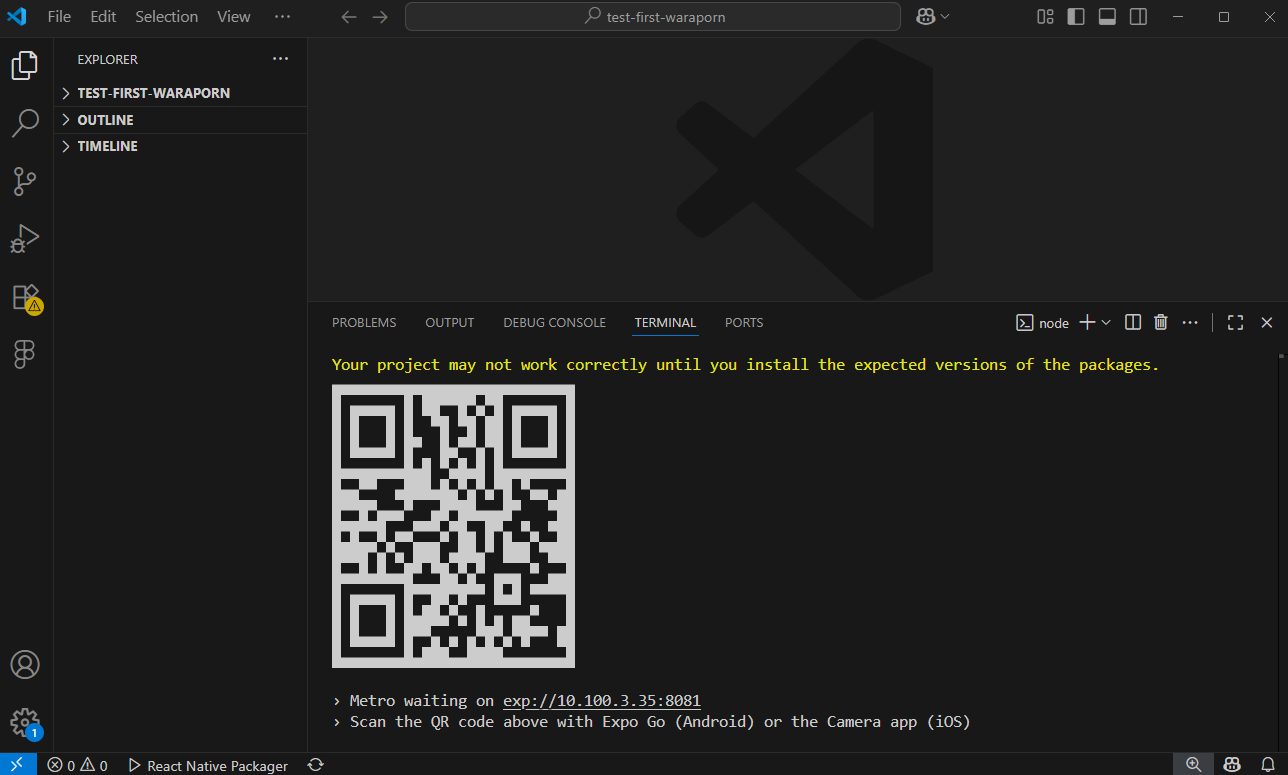Click the test-first-waraporn command center search box
1288x775 pixels.
653,17
